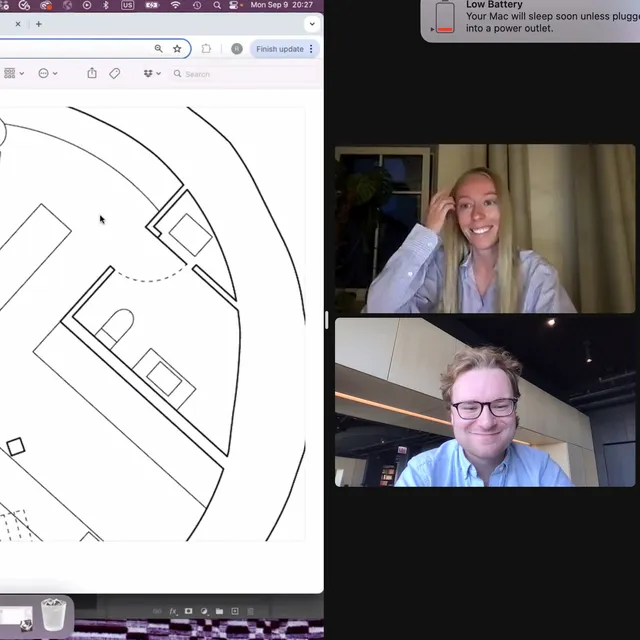Screen dimensions: 640x640
Task: Click the tag icon in toolbar
Action: (x=115, y=73)
